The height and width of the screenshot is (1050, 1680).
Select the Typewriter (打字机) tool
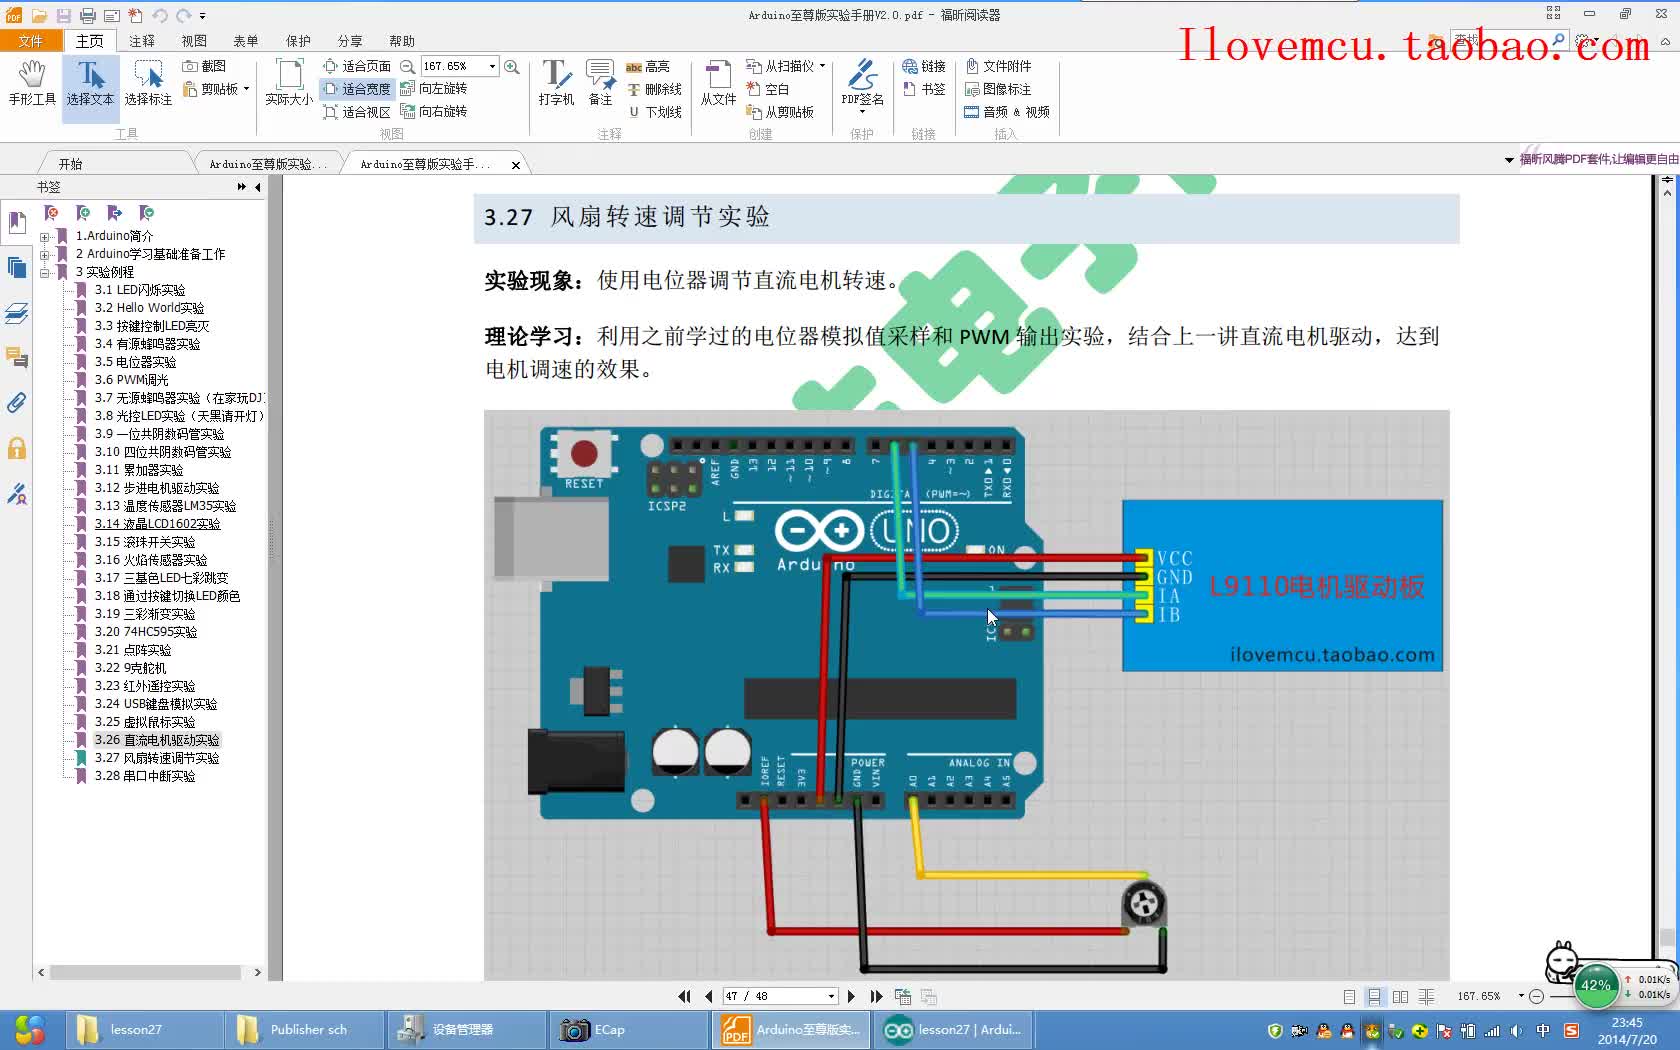[x=556, y=82]
